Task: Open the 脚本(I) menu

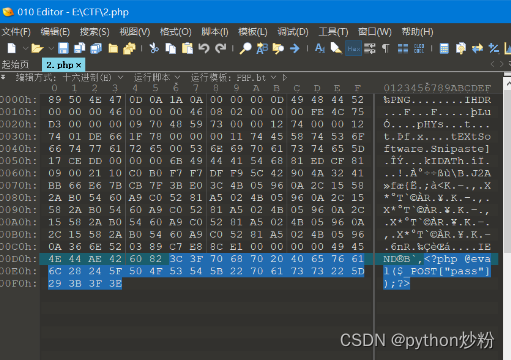Action: click(x=215, y=32)
